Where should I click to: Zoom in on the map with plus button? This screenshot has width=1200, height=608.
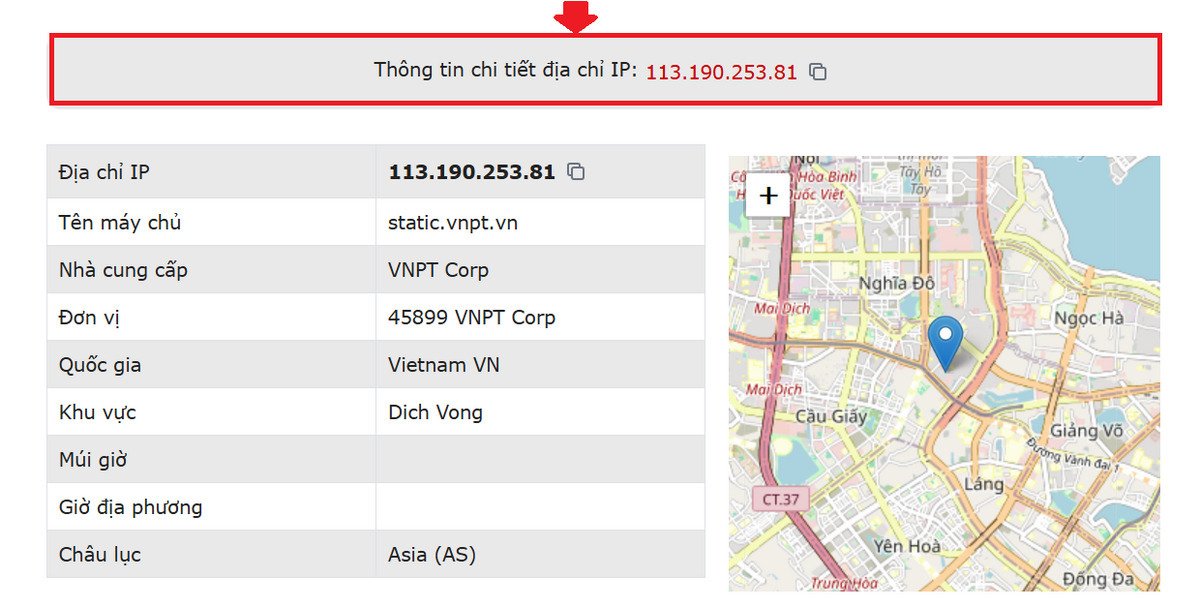click(x=768, y=195)
